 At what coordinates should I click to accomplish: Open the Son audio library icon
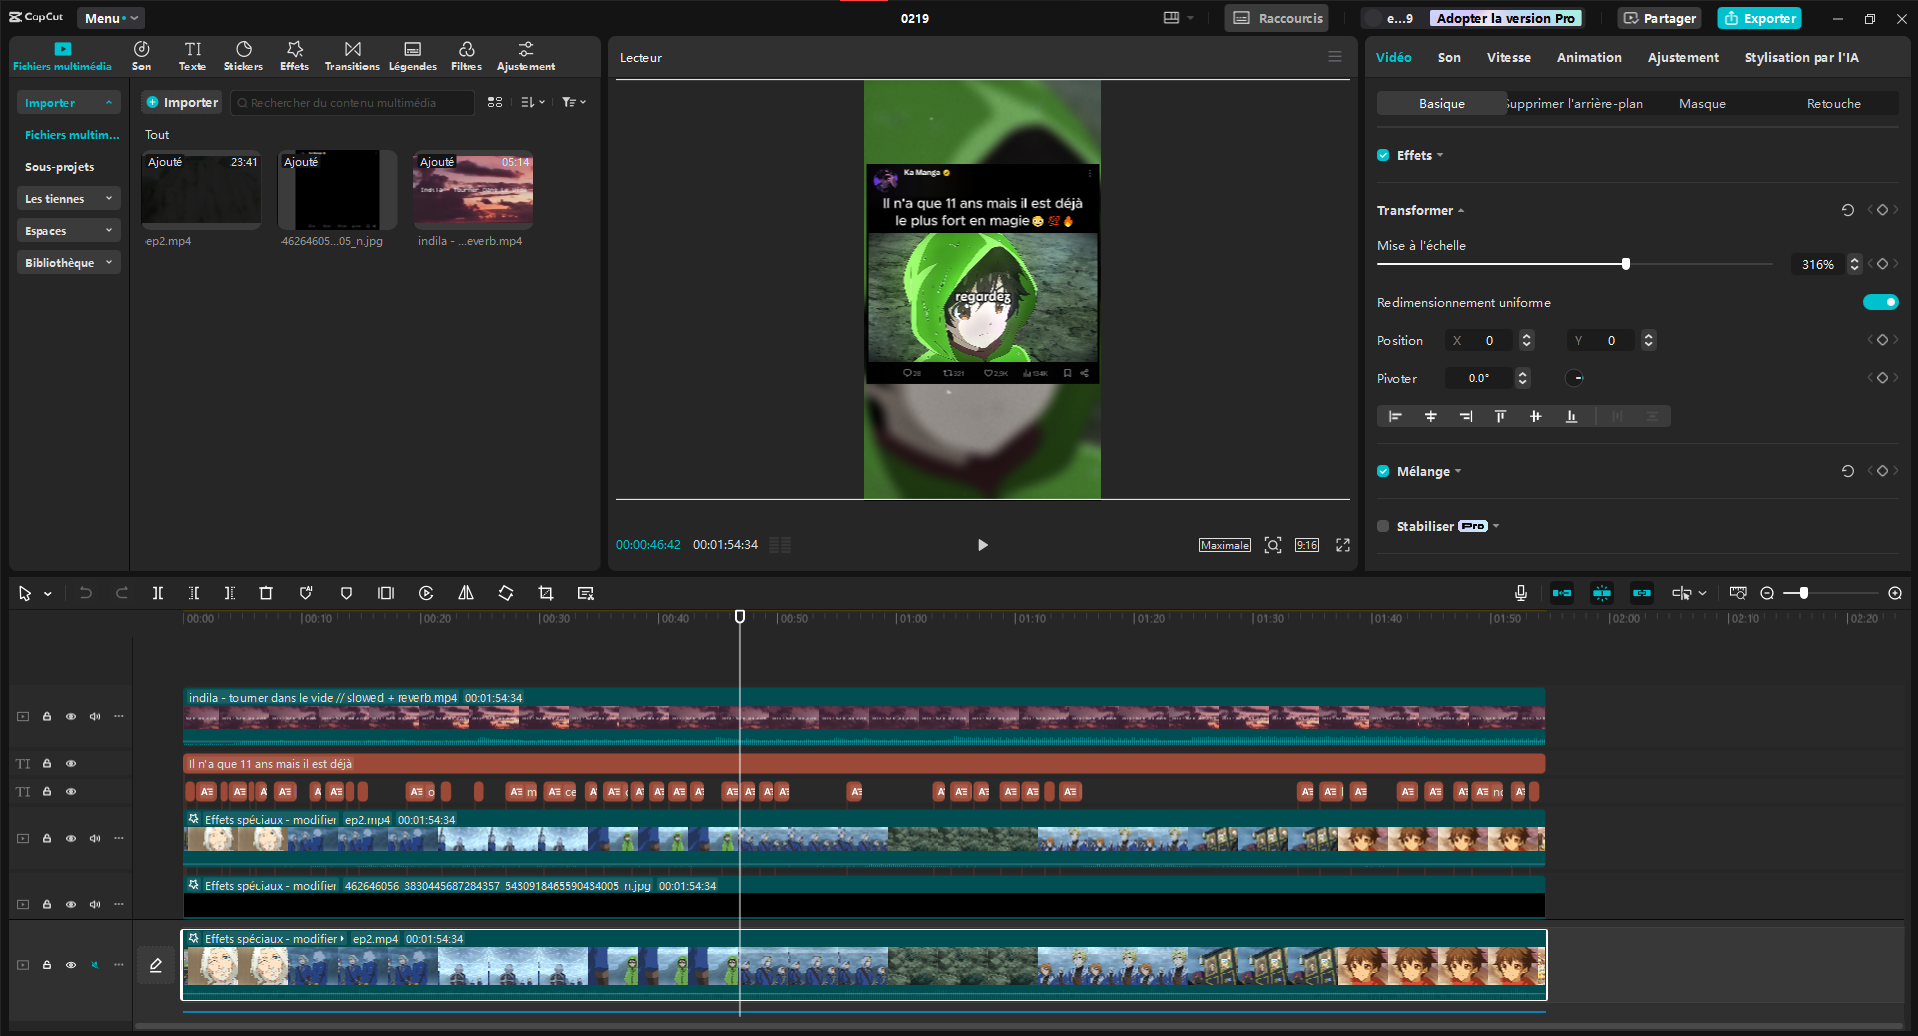142,56
